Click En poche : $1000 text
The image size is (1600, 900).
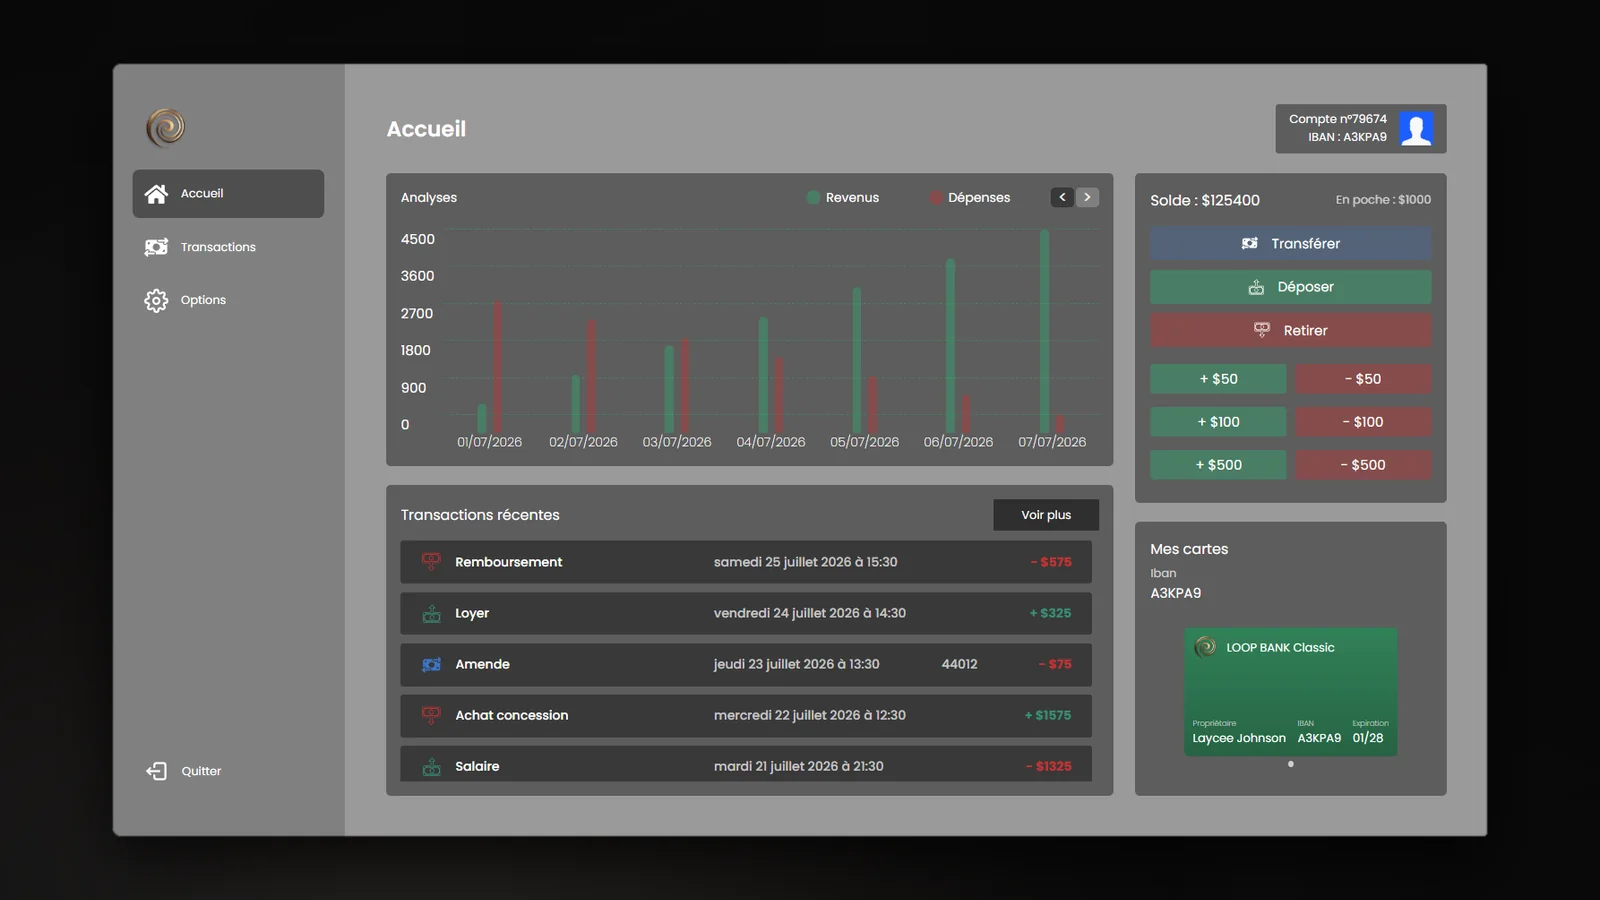coord(1383,200)
